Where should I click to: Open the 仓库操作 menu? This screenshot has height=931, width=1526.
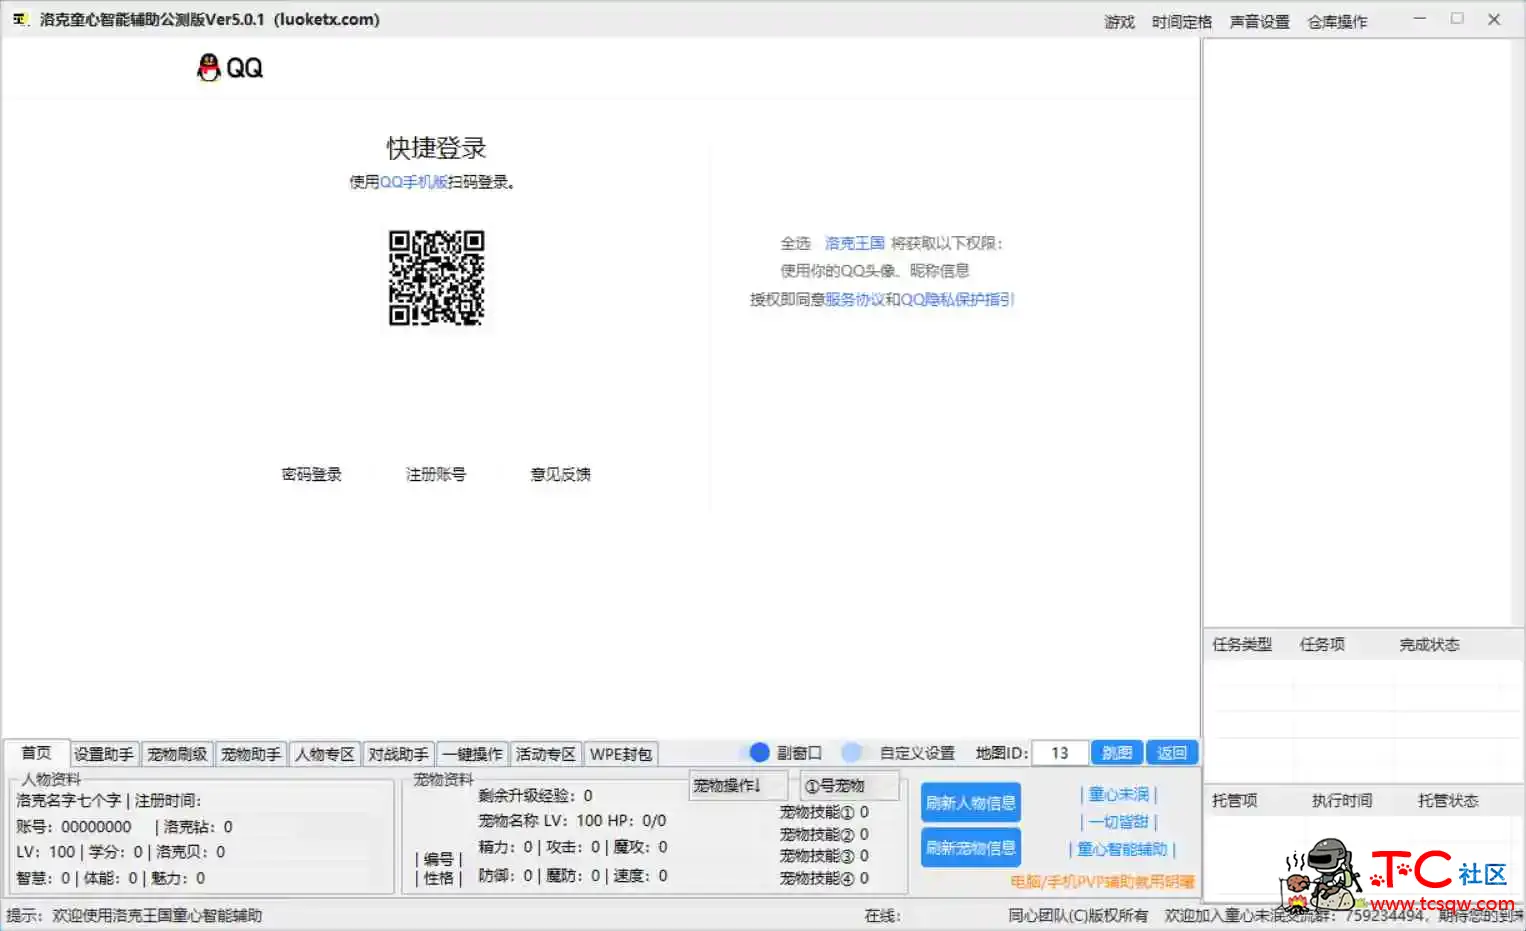[x=1337, y=22]
